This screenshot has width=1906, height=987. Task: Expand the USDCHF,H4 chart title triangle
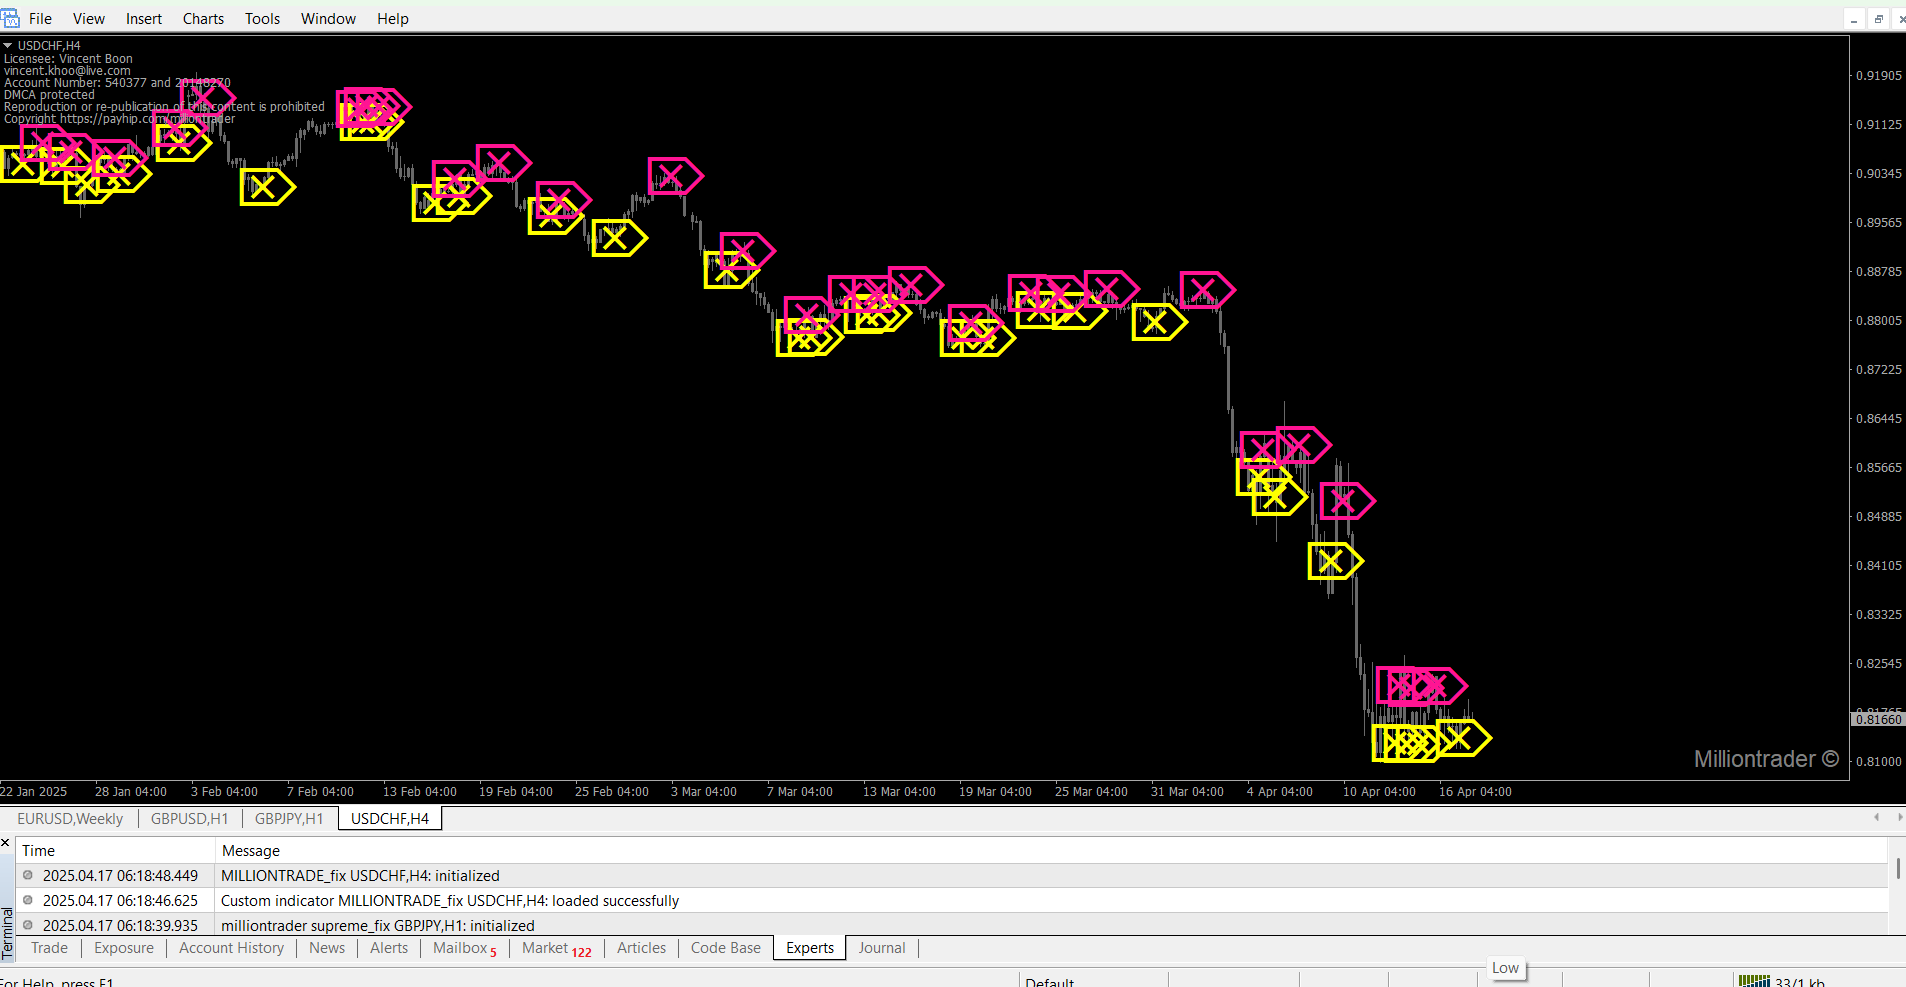click(x=8, y=46)
